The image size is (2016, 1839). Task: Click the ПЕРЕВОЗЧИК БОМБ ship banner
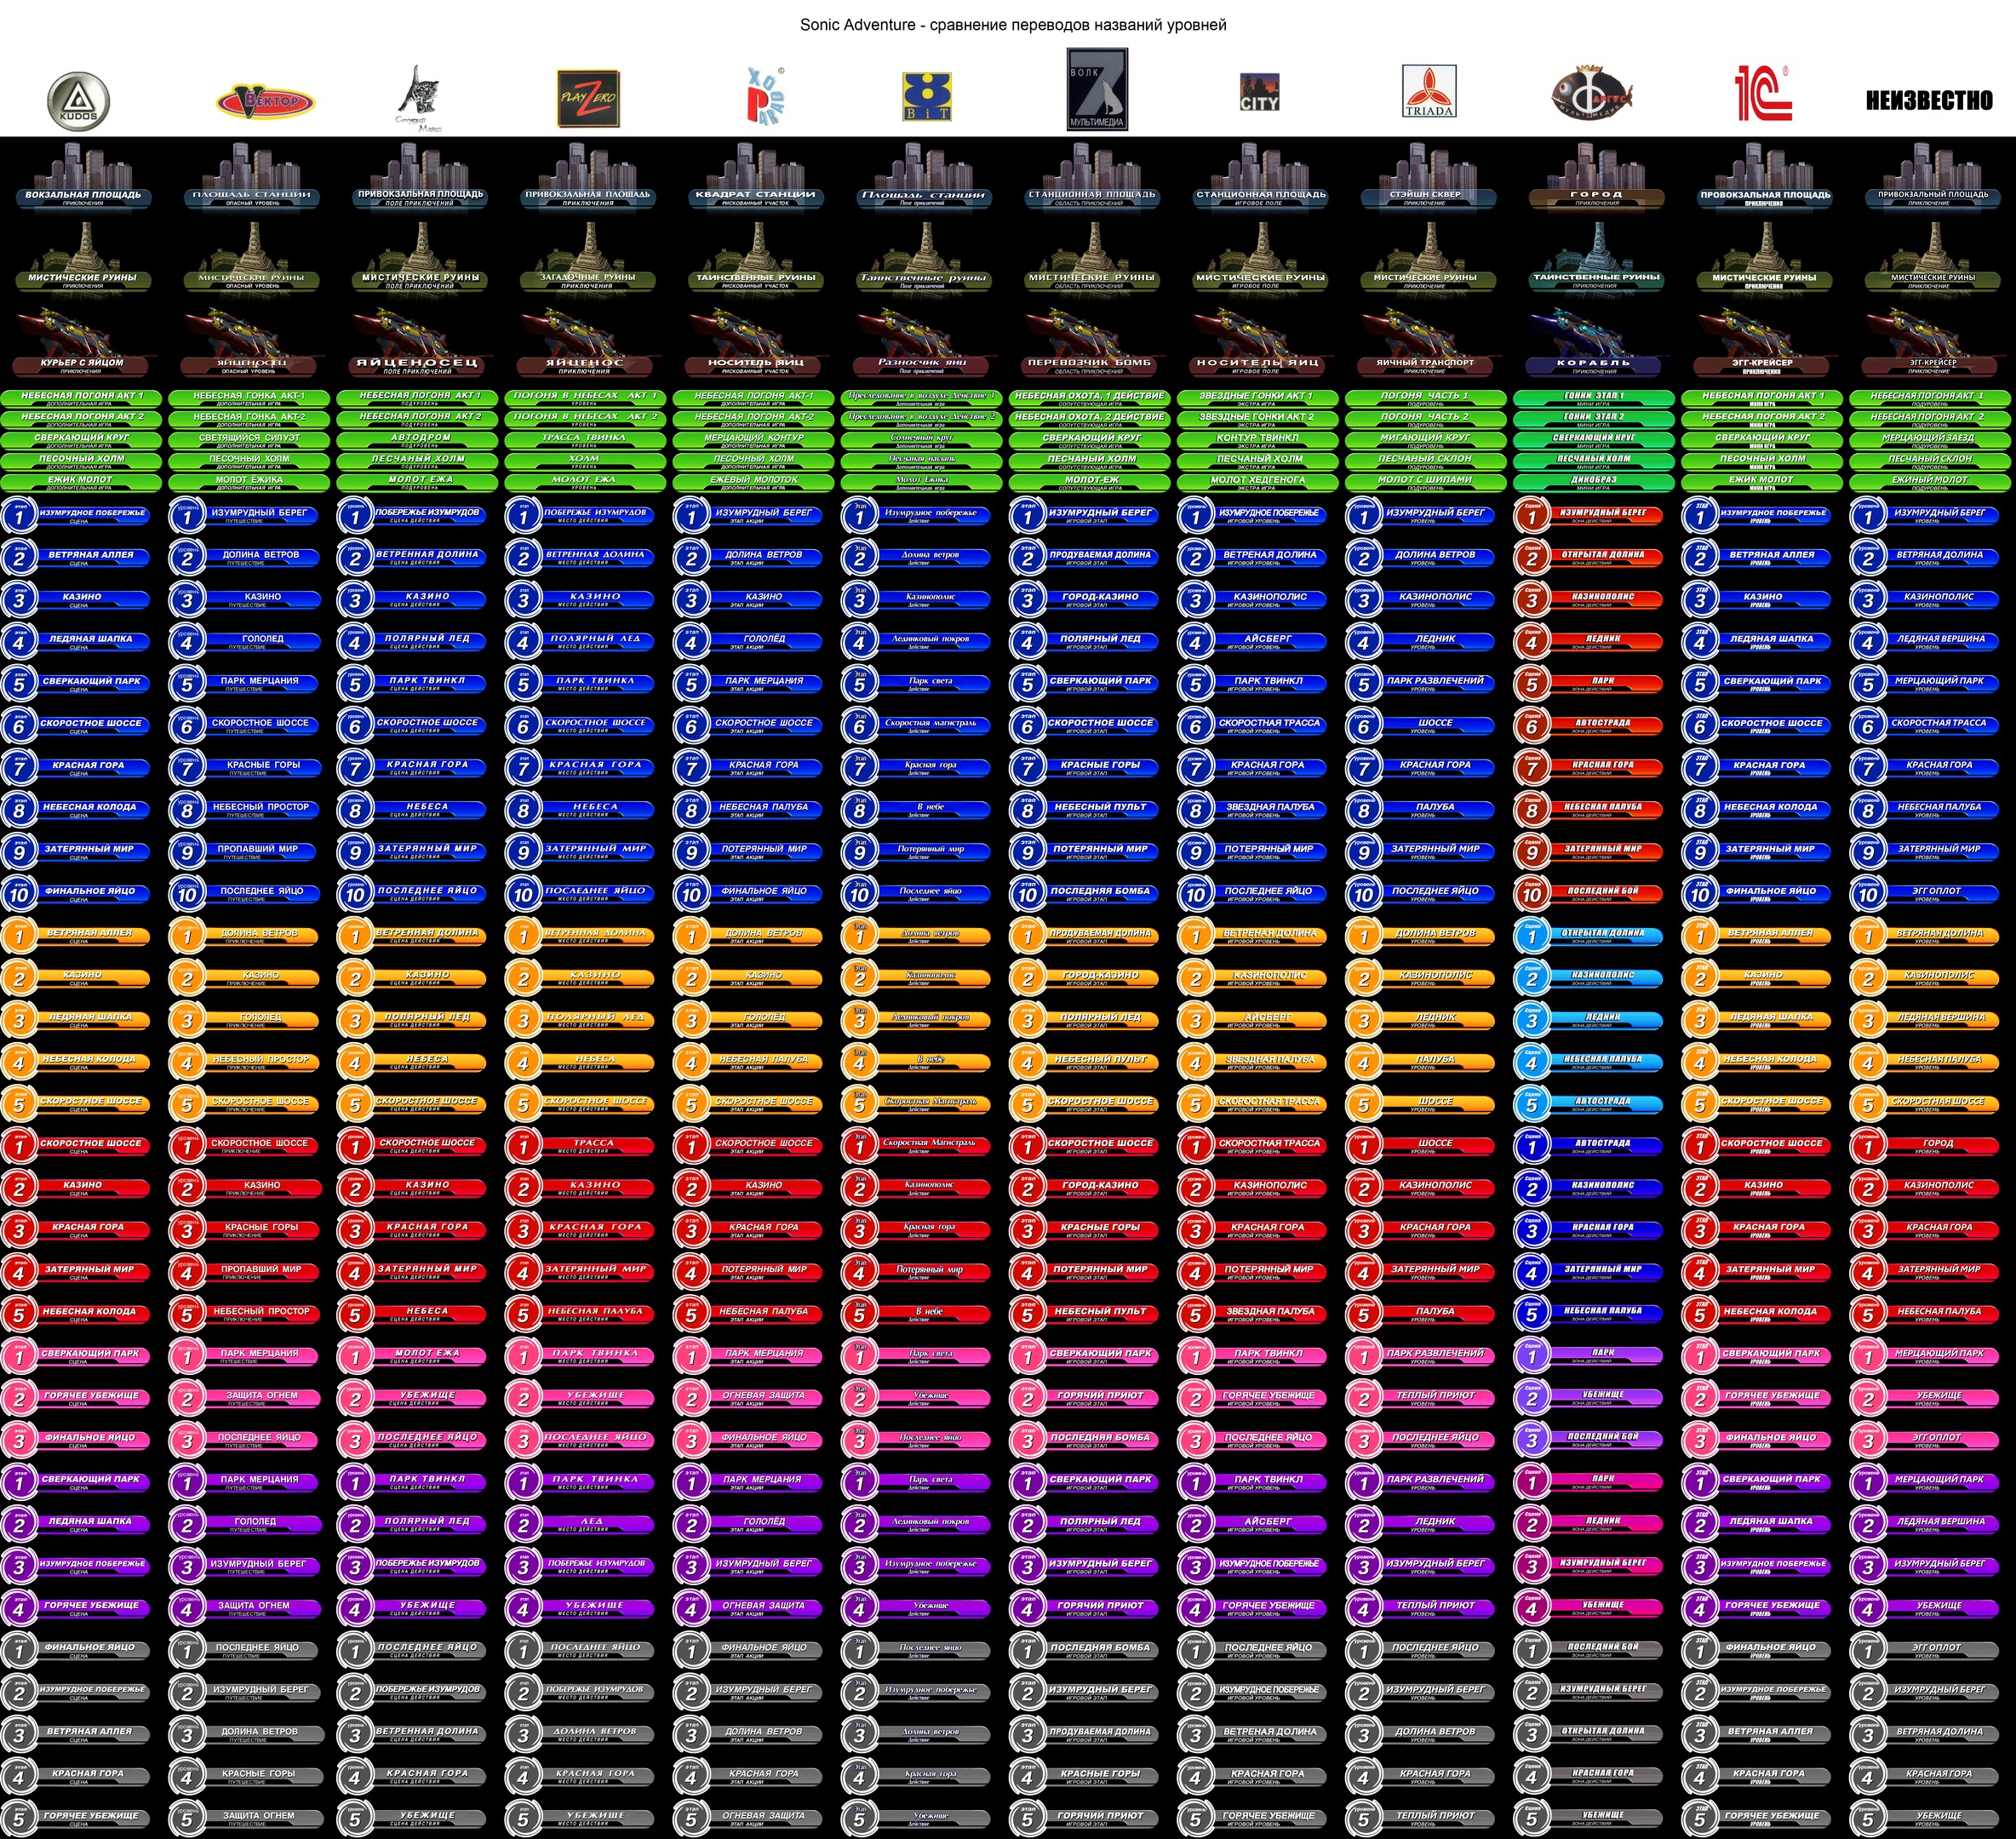(x=1090, y=362)
